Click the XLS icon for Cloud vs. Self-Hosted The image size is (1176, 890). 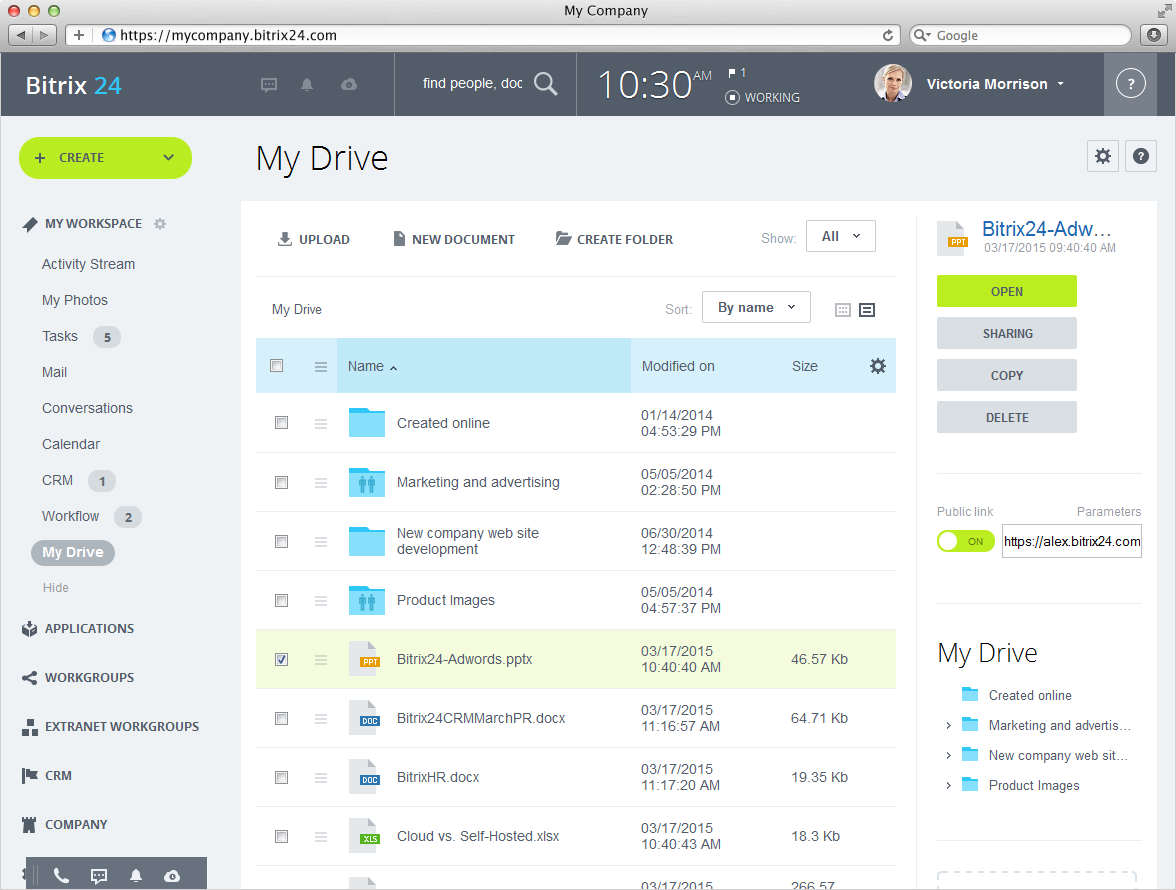point(365,836)
